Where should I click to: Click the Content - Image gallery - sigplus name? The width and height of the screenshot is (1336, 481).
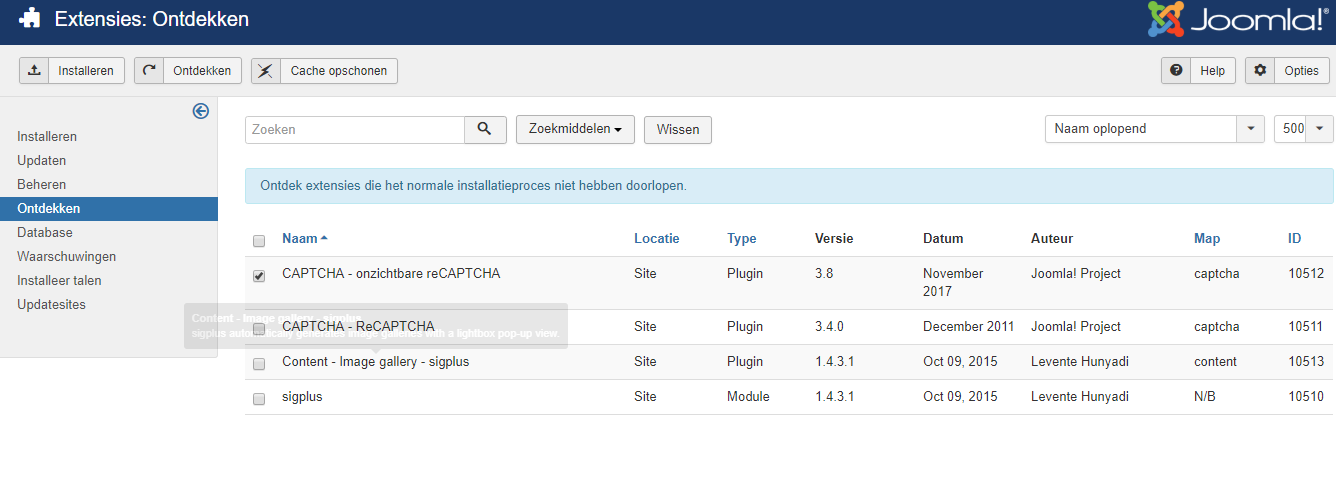click(x=375, y=362)
